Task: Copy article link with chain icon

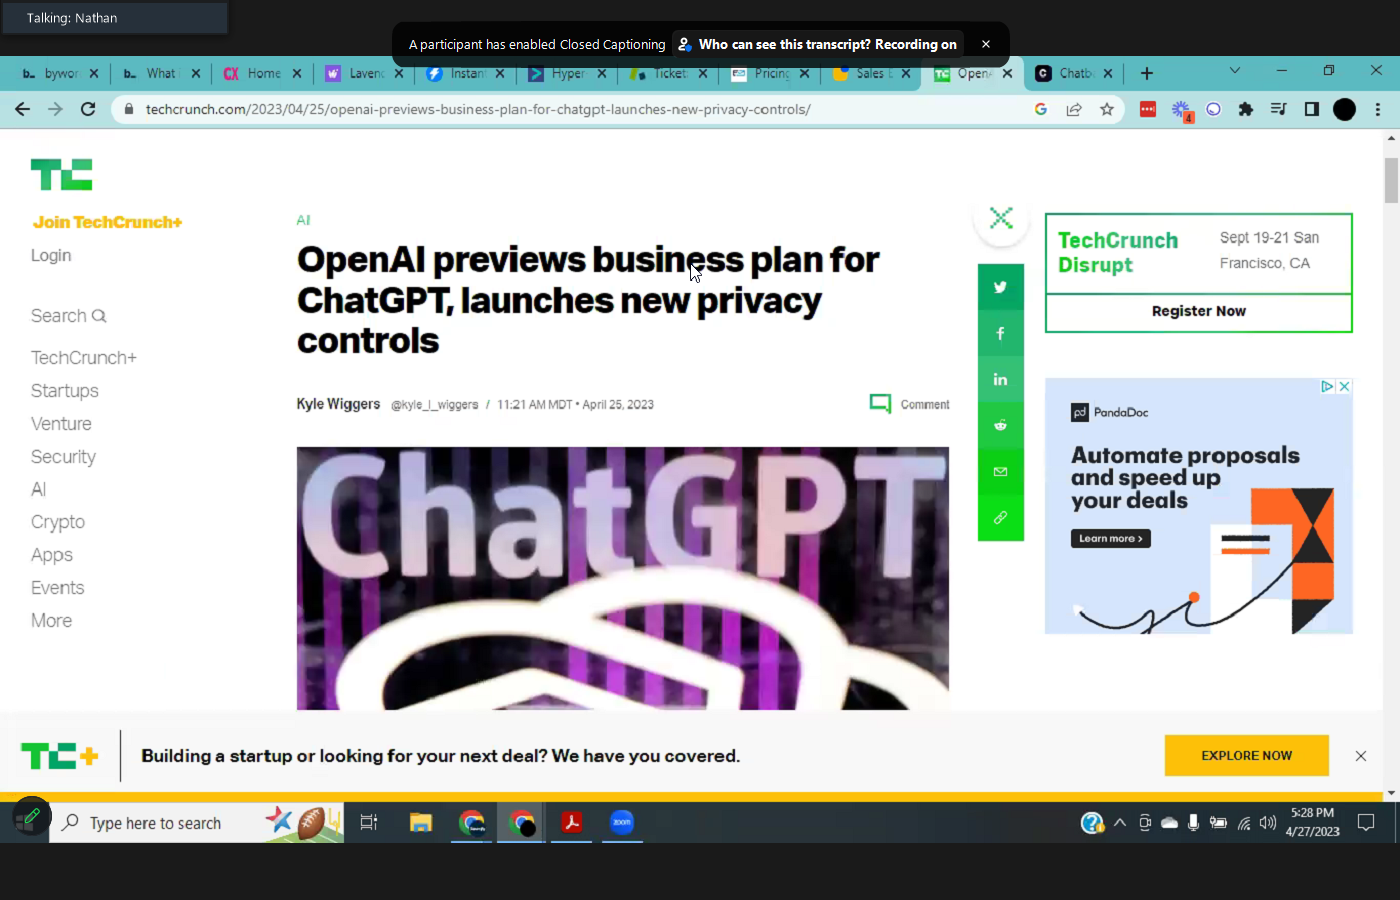Action: click(1000, 518)
